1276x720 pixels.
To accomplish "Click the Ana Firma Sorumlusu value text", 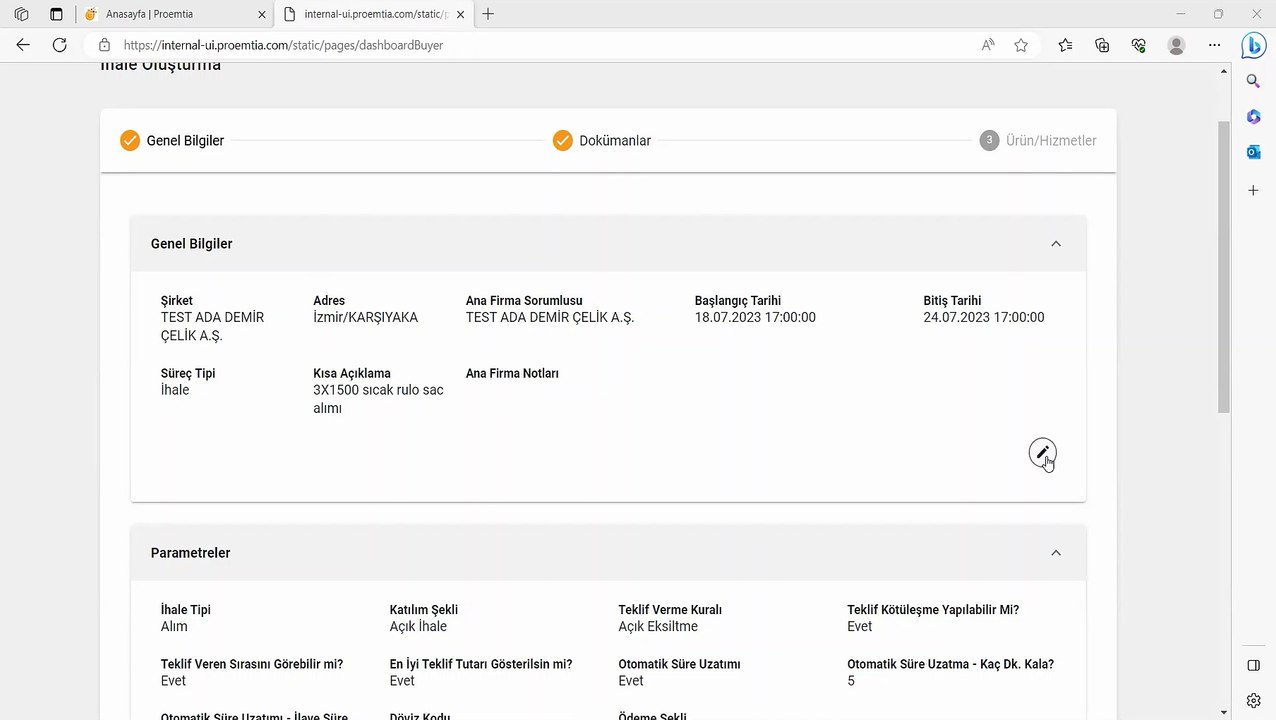I will coord(550,317).
